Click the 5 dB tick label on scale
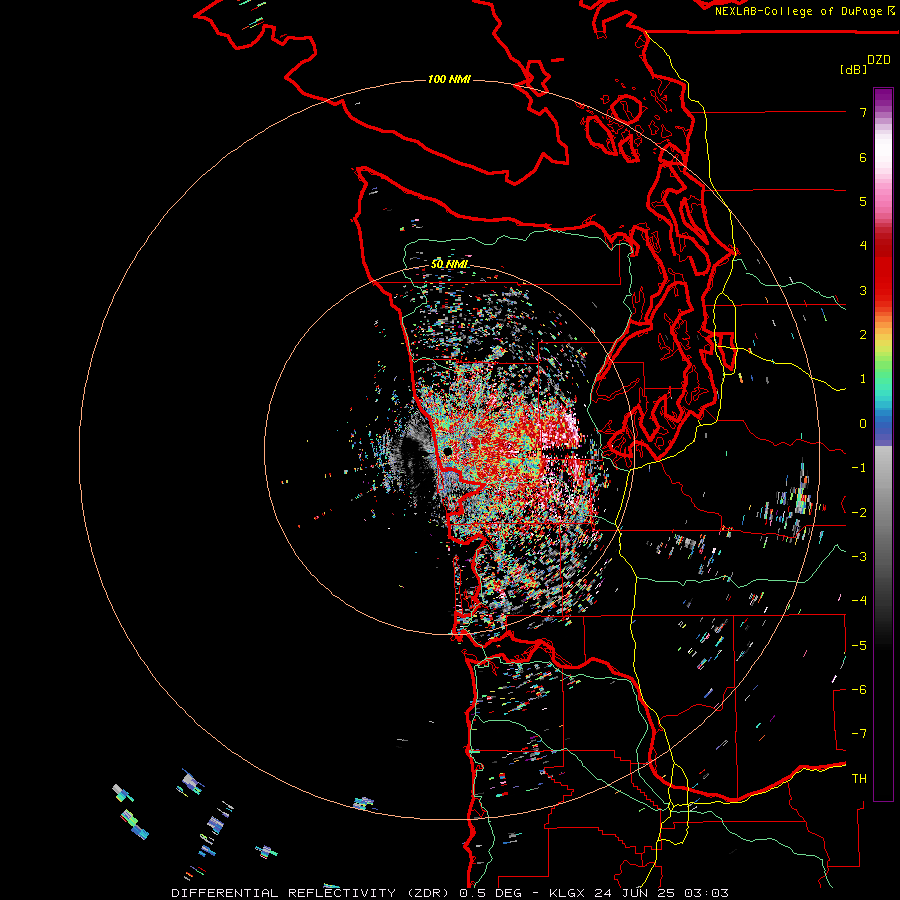This screenshot has height=900, width=900. 863,201
